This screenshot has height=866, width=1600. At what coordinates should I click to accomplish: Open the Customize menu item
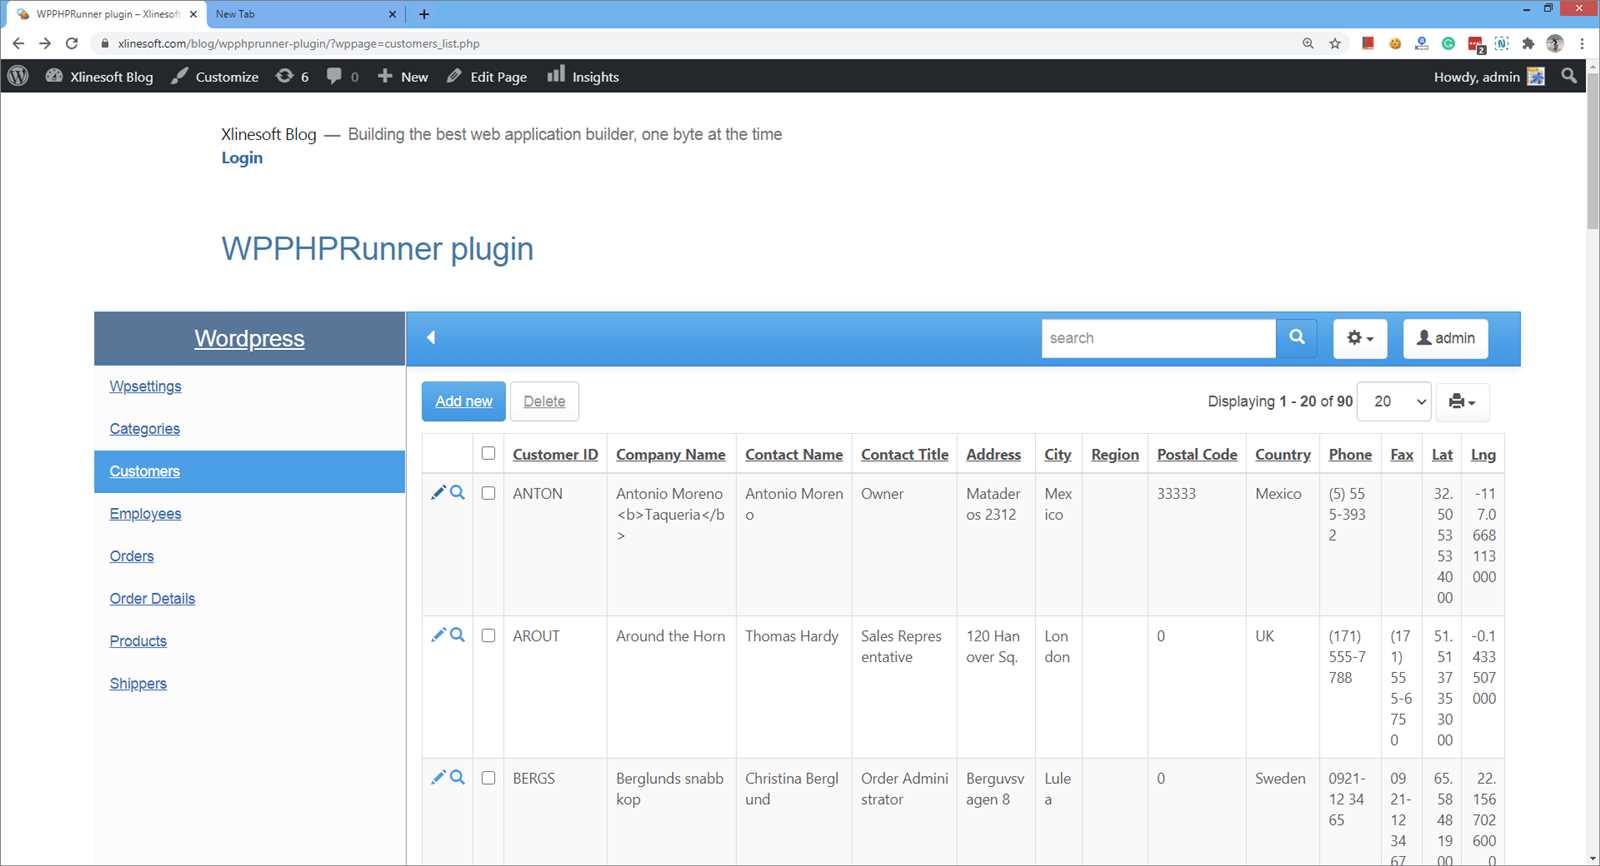pyautogui.click(x=215, y=76)
